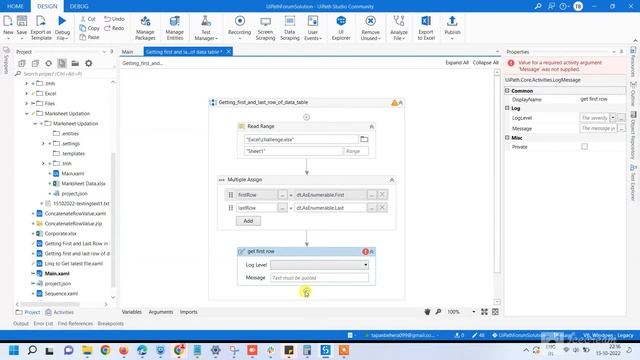Click the Sheet1 name field

[293, 151]
